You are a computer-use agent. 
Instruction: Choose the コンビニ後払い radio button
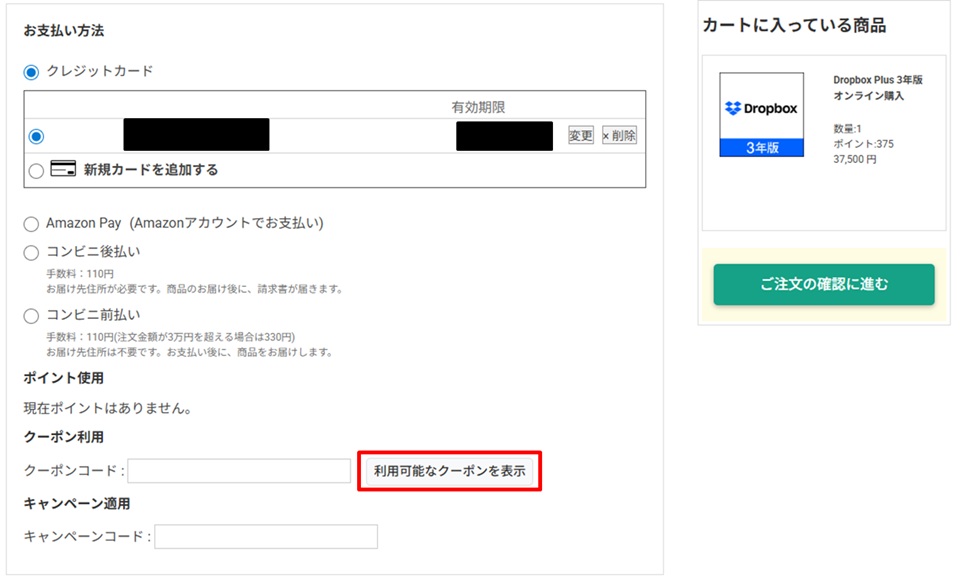[x=31, y=252]
